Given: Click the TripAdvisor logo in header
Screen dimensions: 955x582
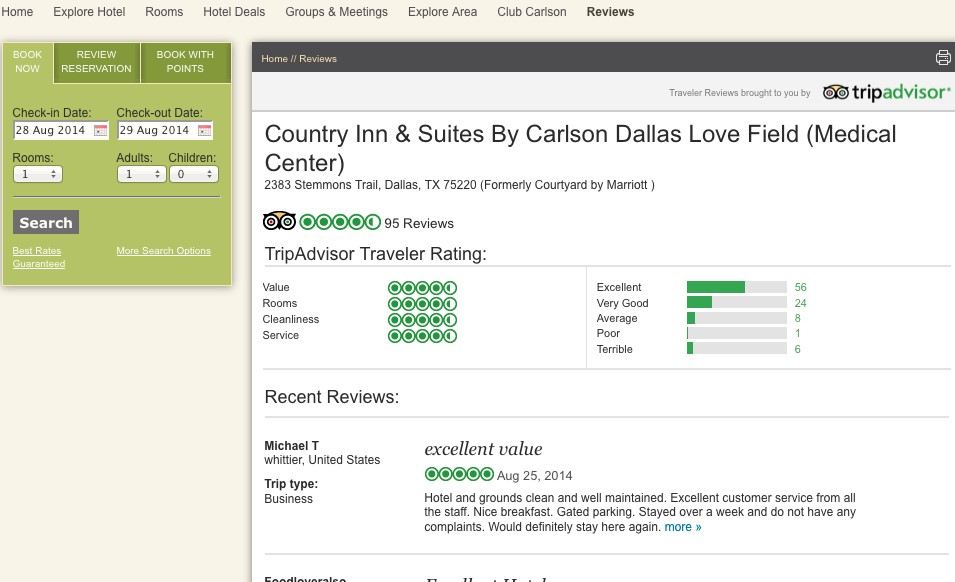Looking at the screenshot, I should (x=886, y=93).
